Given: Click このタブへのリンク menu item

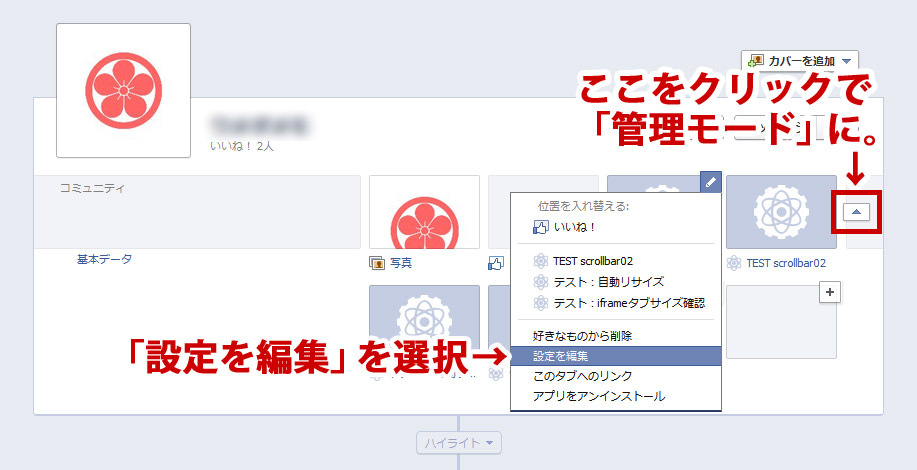Looking at the screenshot, I should pos(616,376).
